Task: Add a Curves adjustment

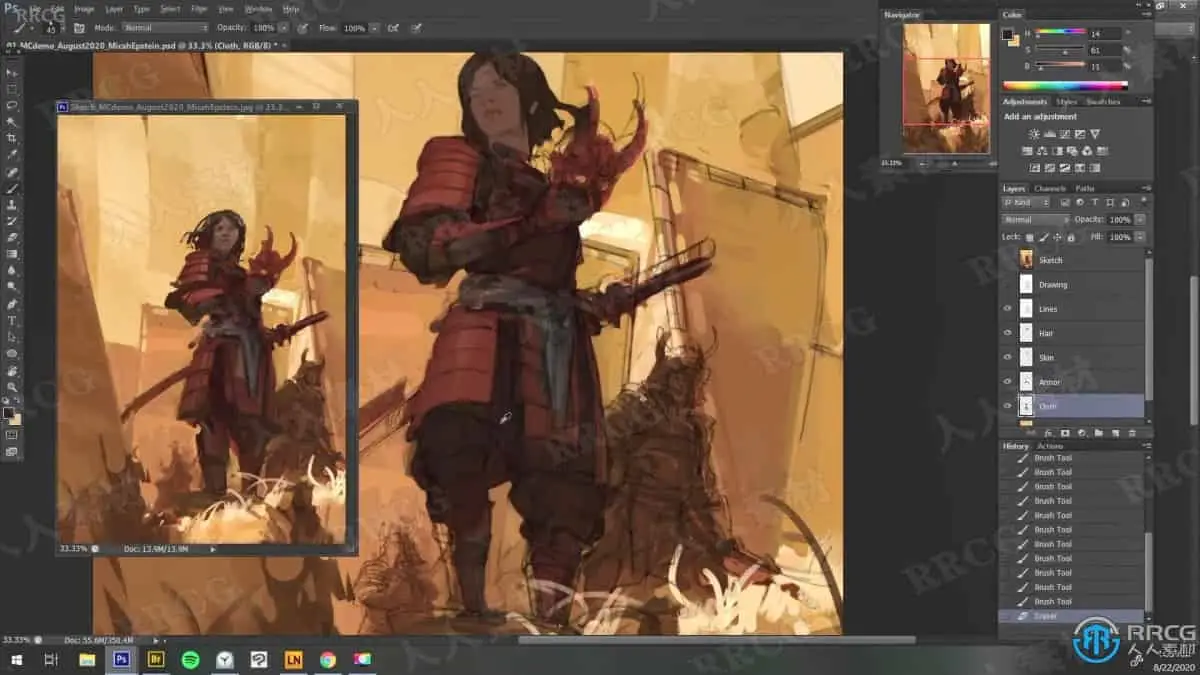Action: pyautogui.click(x=1064, y=134)
